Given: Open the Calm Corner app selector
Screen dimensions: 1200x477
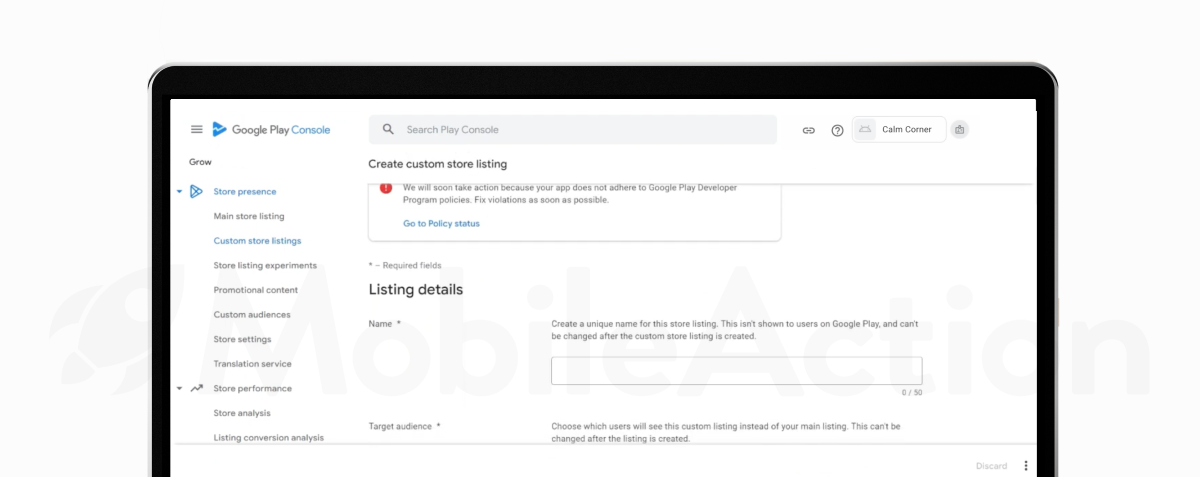Looking at the screenshot, I should 898,130.
